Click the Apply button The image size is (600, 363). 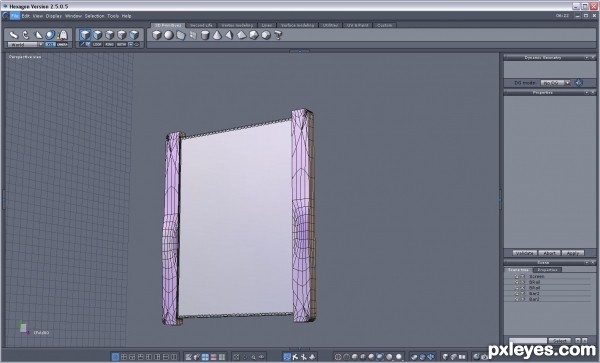coord(572,253)
